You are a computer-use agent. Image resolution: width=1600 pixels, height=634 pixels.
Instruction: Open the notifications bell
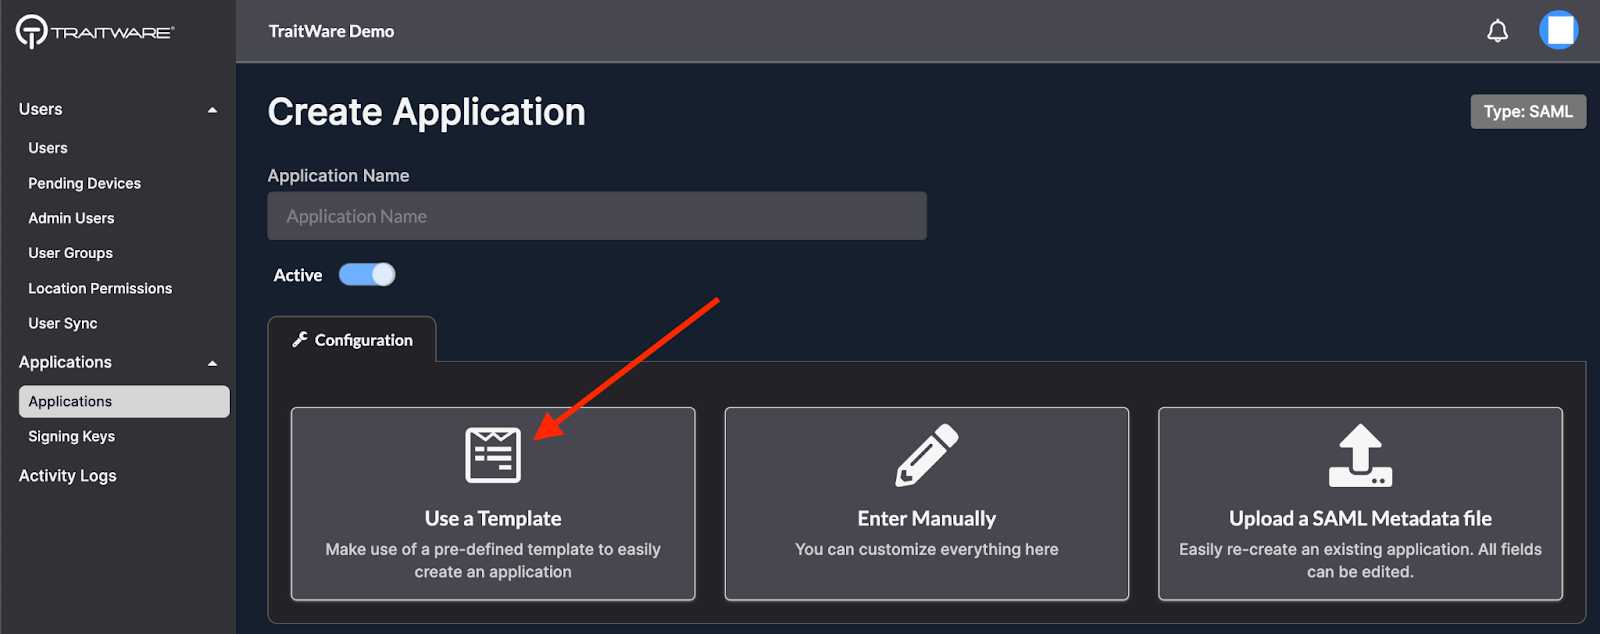pyautogui.click(x=1497, y=31)
